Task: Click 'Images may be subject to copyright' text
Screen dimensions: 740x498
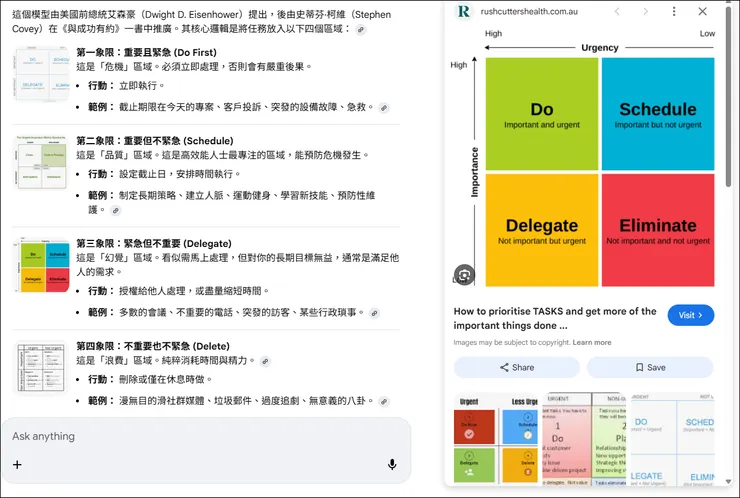Action: [512, 342]
